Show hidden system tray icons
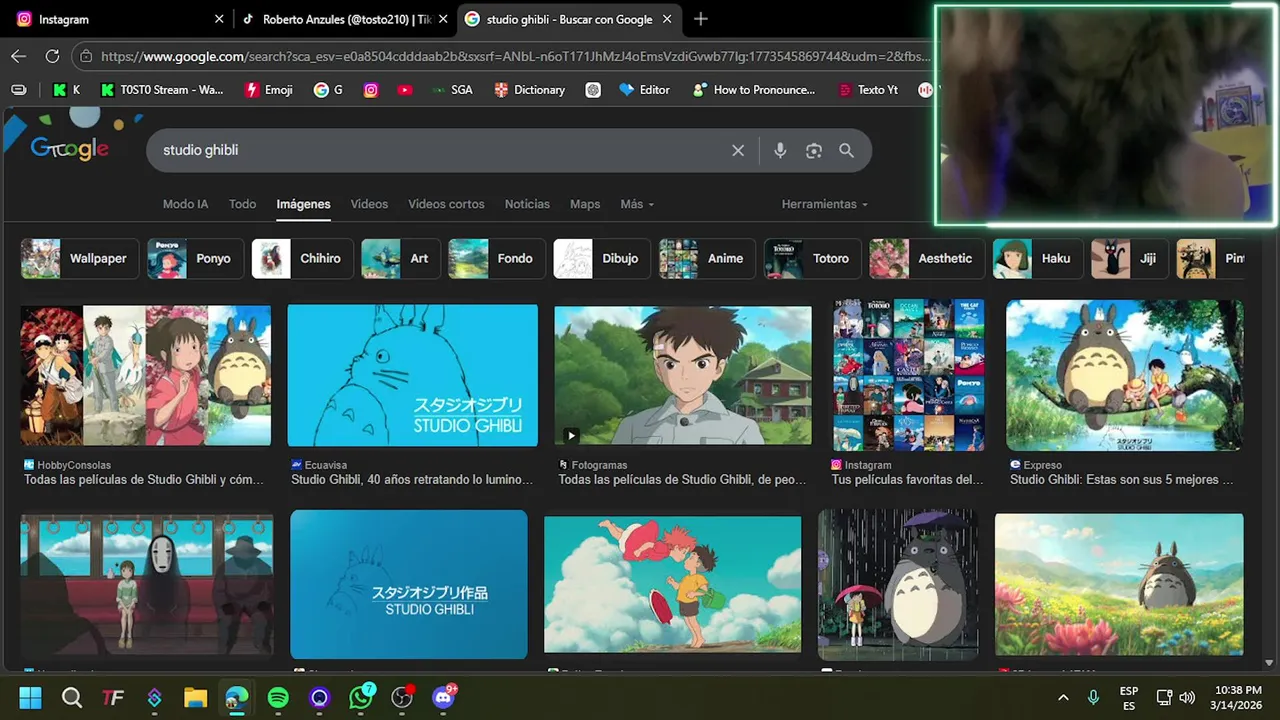Viewport: 1280px width, 720px height. tap(1063, 697)
